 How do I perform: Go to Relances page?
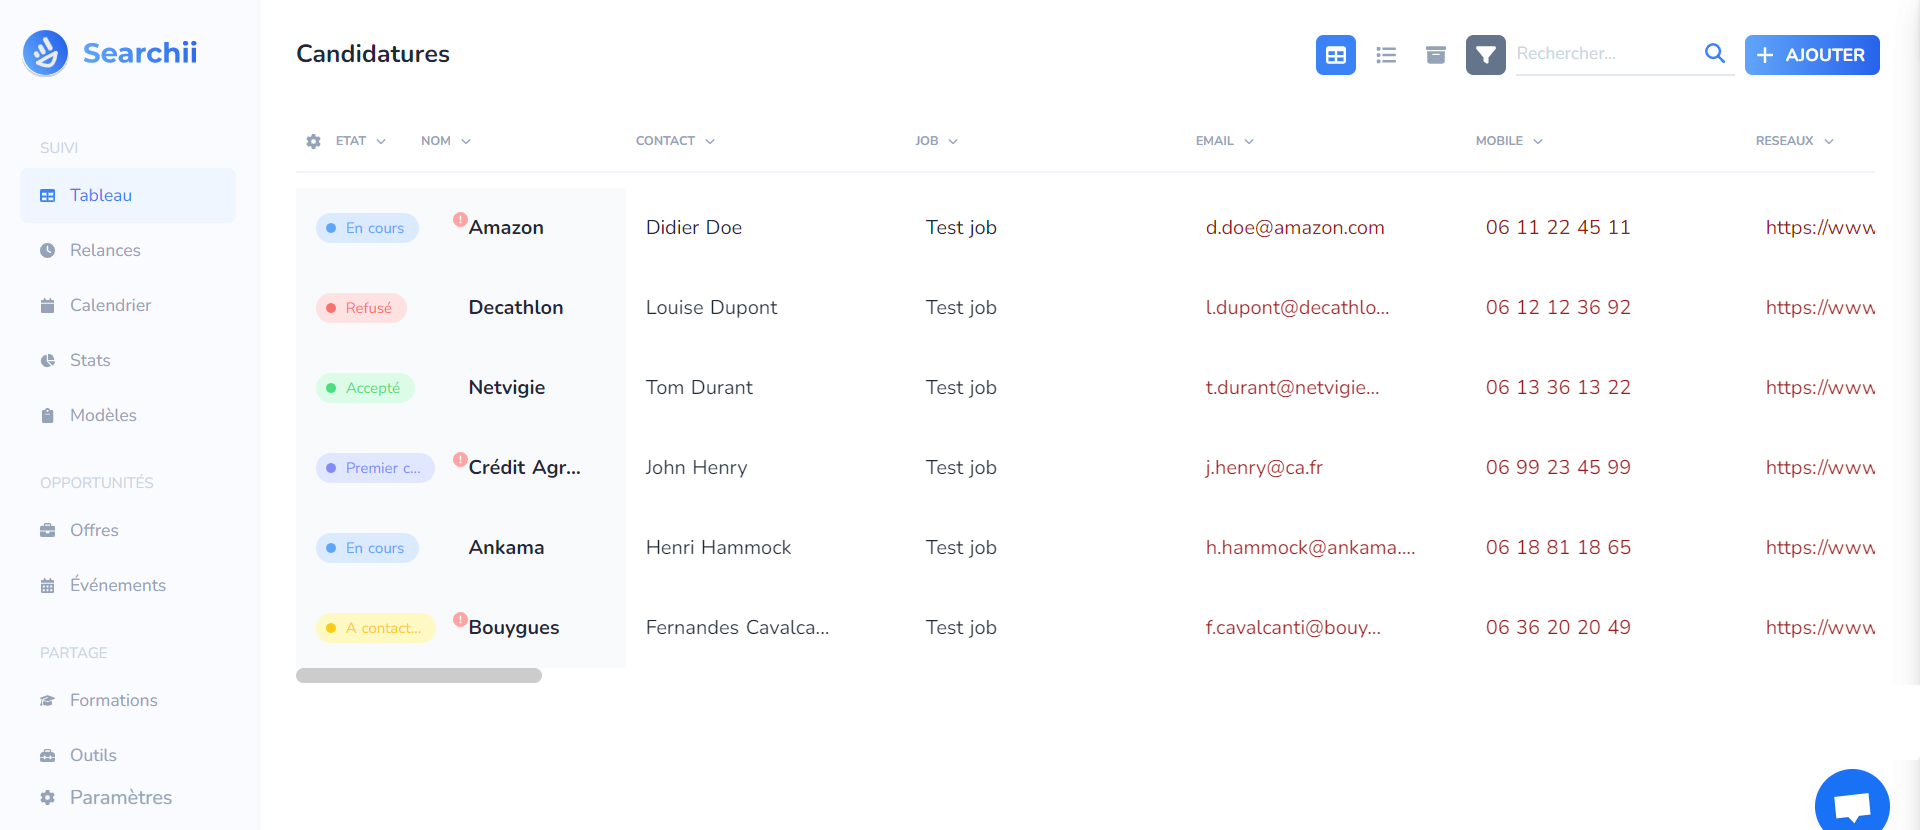(x=105, y=251)
